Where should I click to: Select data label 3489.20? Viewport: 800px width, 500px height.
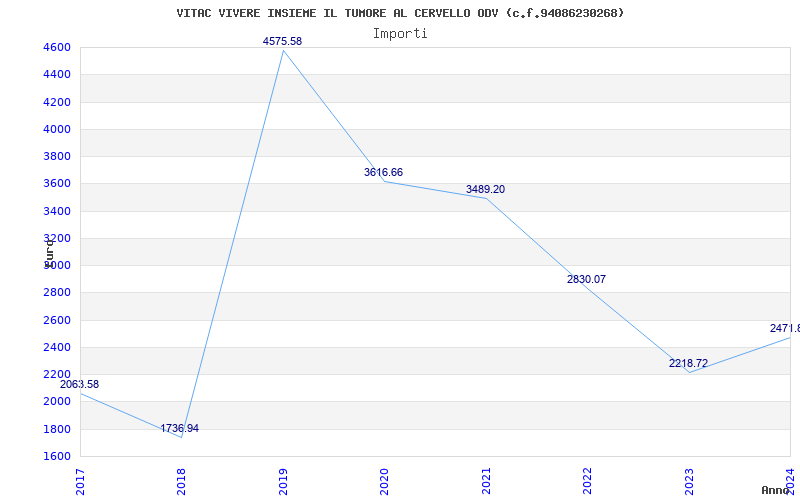[x=485, y=189]
